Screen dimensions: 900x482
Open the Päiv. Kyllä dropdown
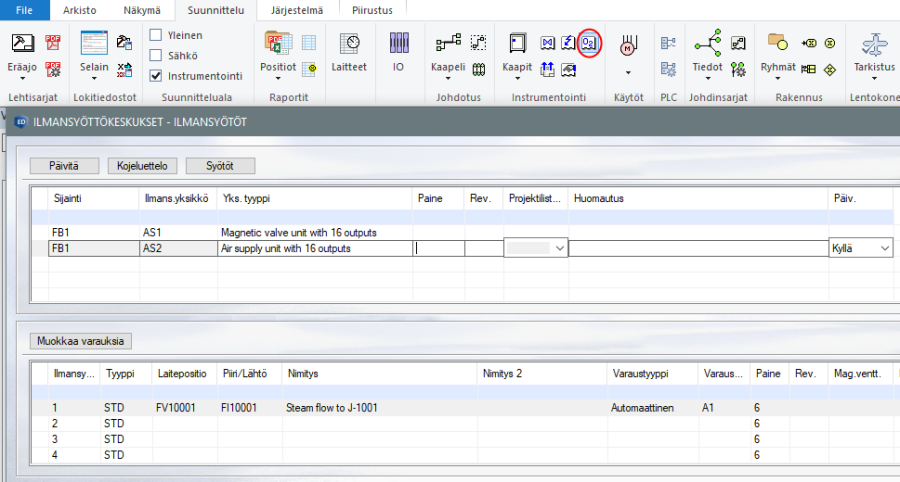[x=883, y=249]
